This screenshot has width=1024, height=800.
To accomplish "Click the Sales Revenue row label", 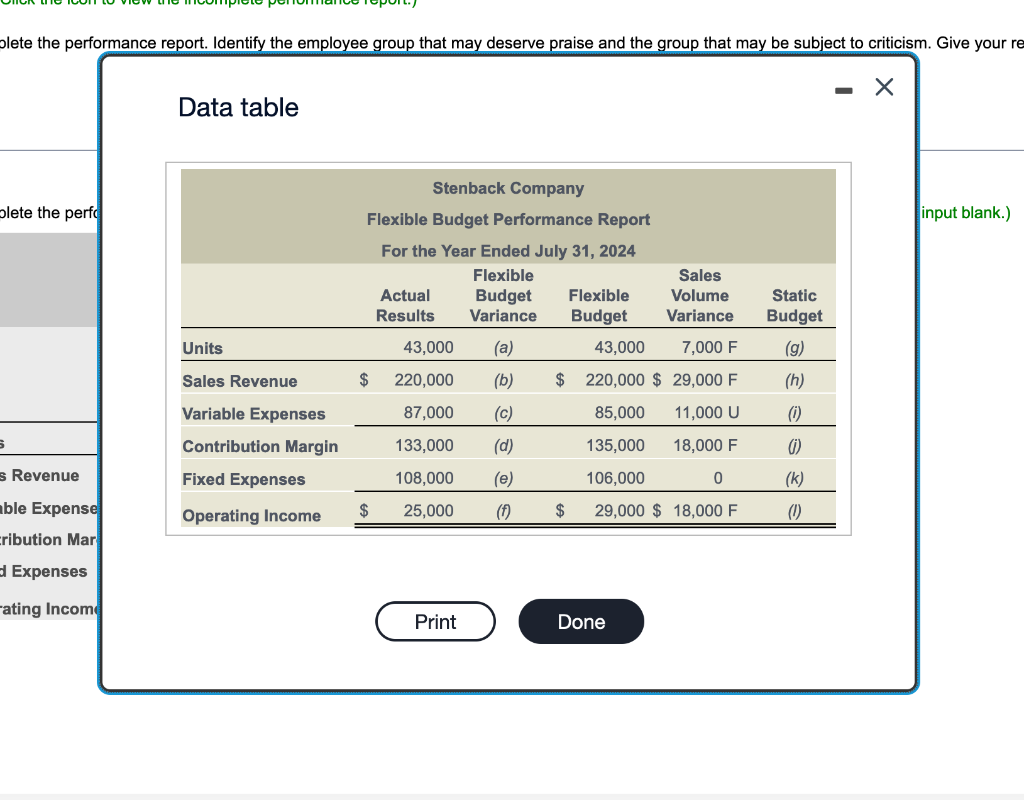I will click(x=238, y=380).
